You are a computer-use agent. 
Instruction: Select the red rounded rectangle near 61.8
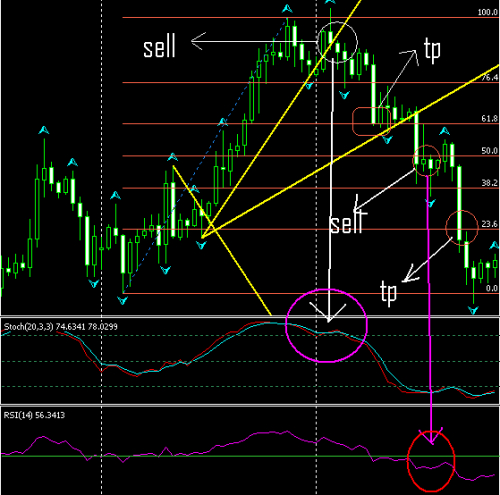point(371,122)
